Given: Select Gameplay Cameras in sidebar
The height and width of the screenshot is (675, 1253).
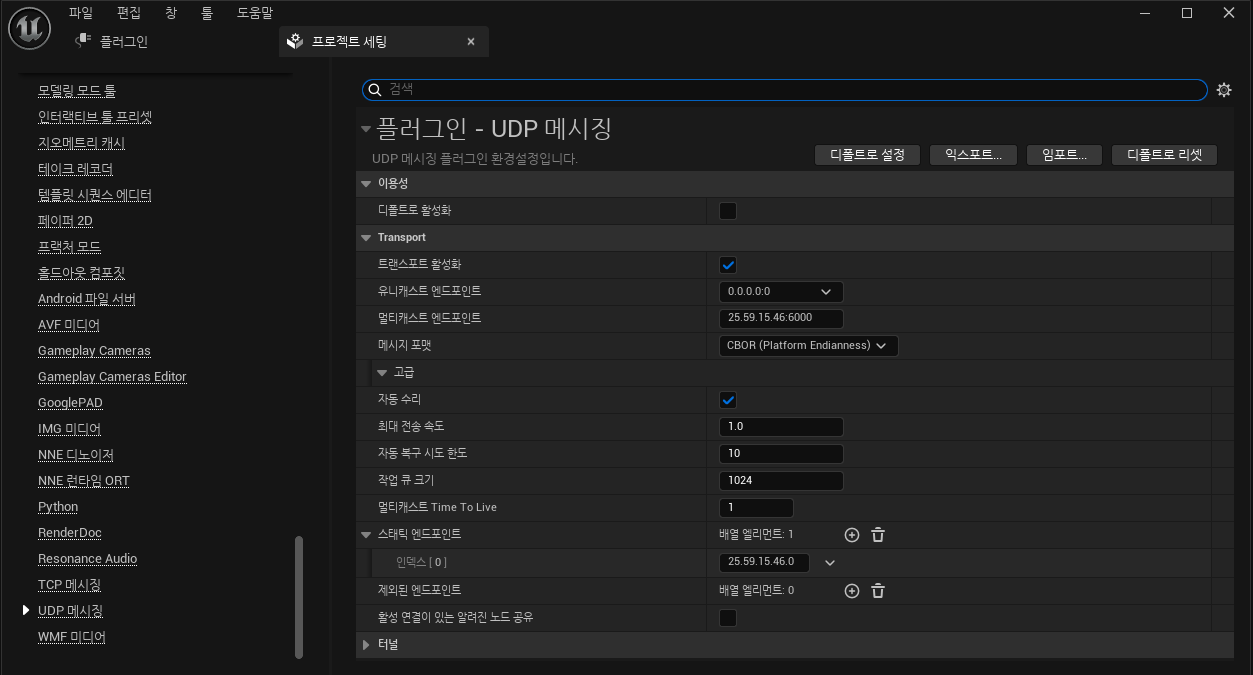Looking at the screenshot, I should point(94,351).
